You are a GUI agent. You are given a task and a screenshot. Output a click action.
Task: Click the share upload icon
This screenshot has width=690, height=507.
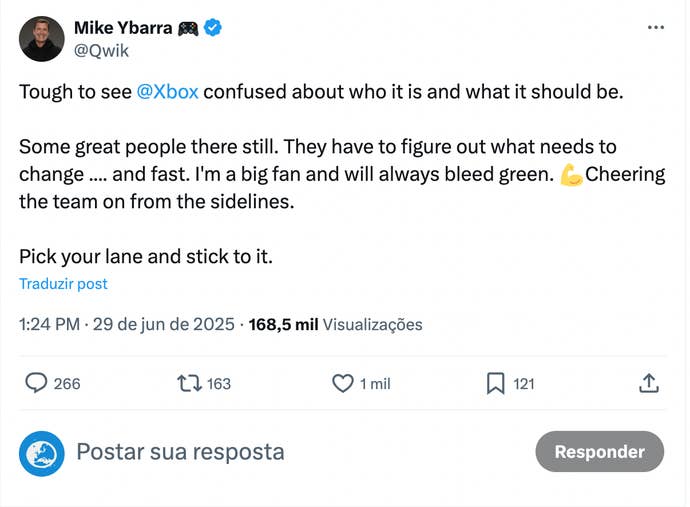click(x=648, y=383)
